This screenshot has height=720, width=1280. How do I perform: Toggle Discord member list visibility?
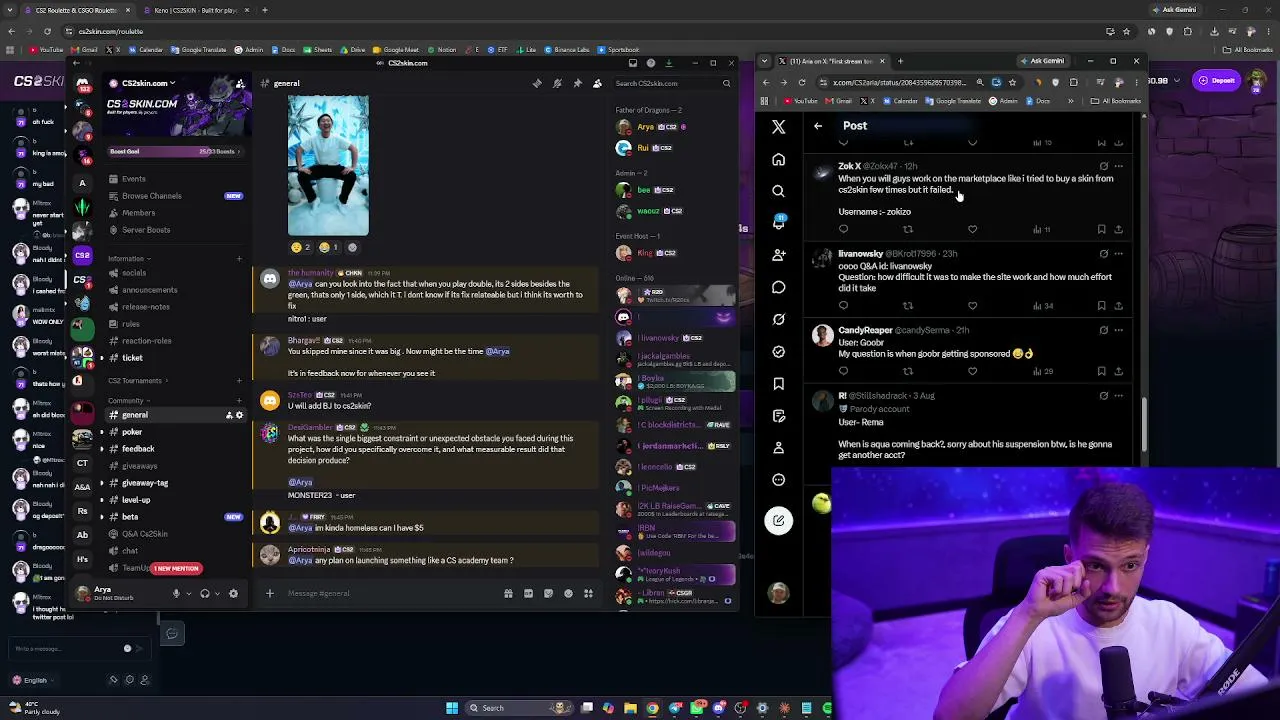click(597, 83)
